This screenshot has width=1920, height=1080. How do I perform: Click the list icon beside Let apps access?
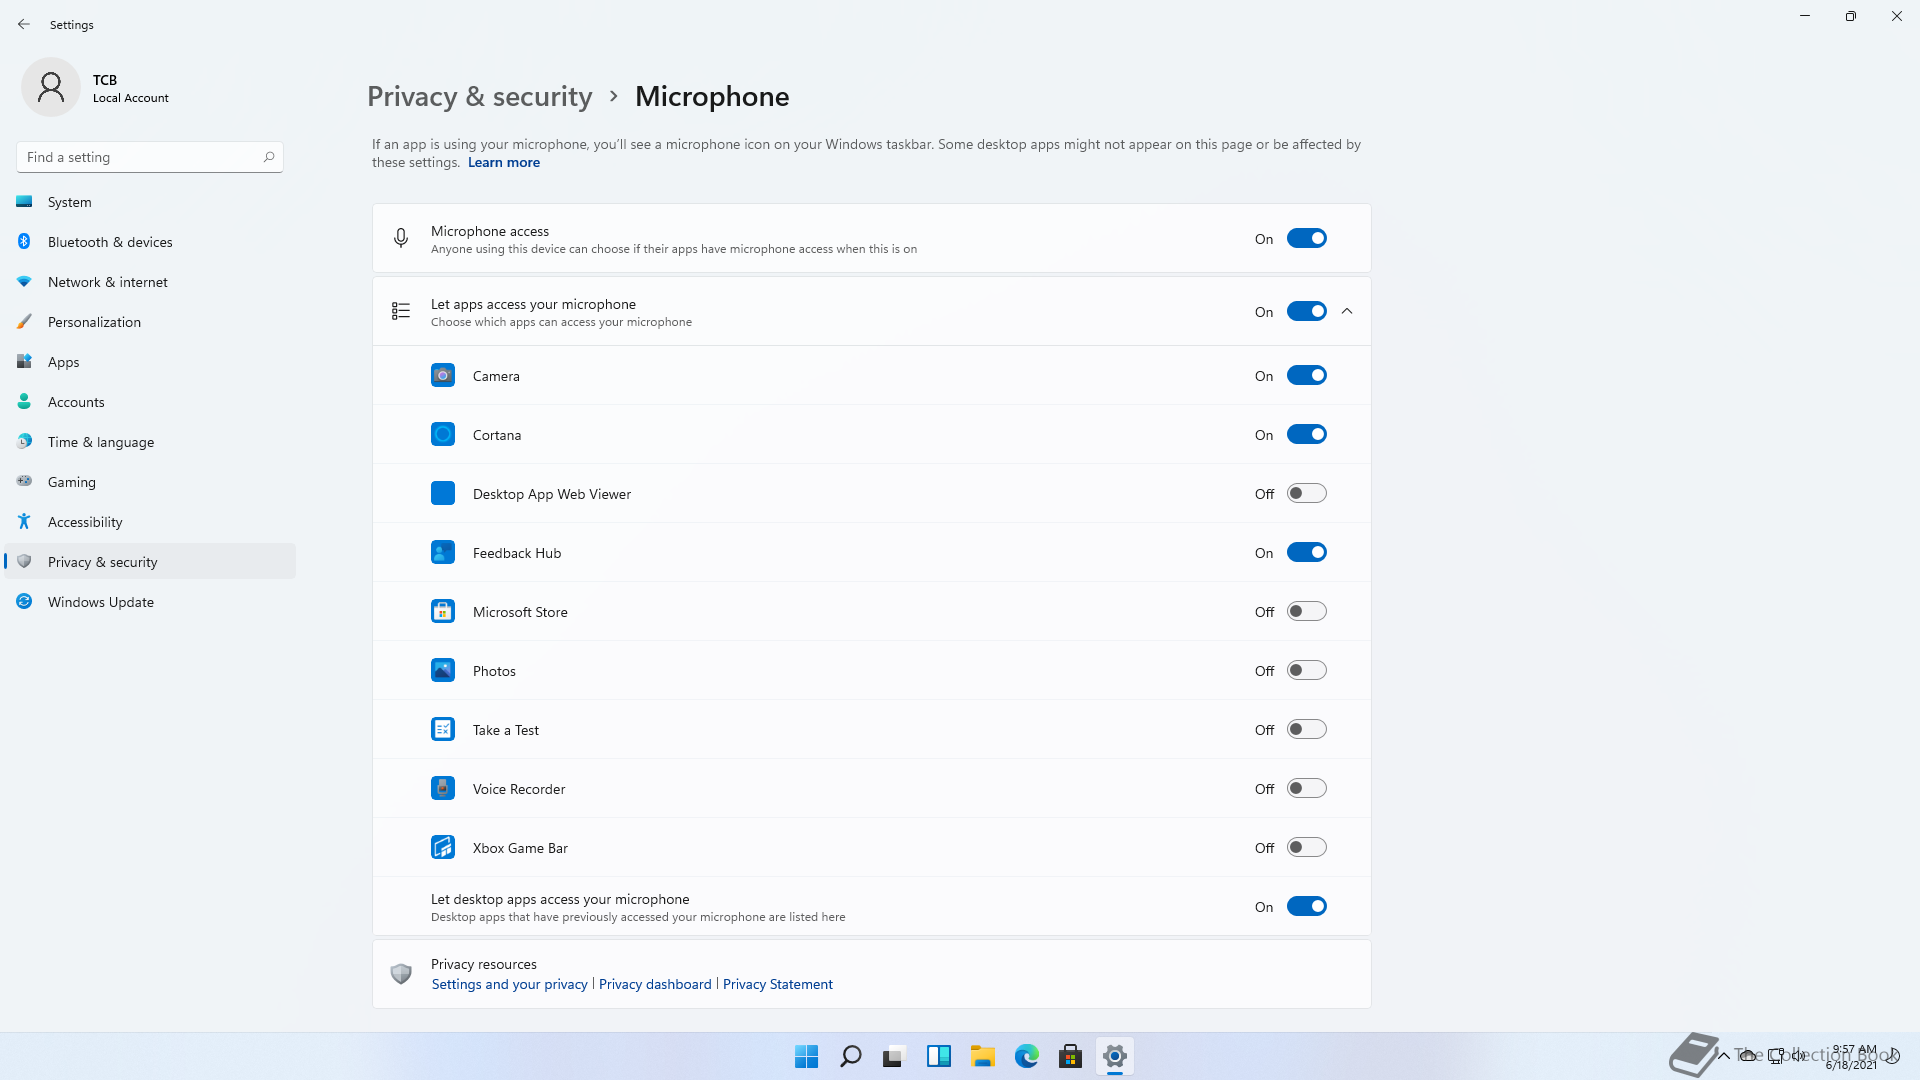(x=401, y=311)
